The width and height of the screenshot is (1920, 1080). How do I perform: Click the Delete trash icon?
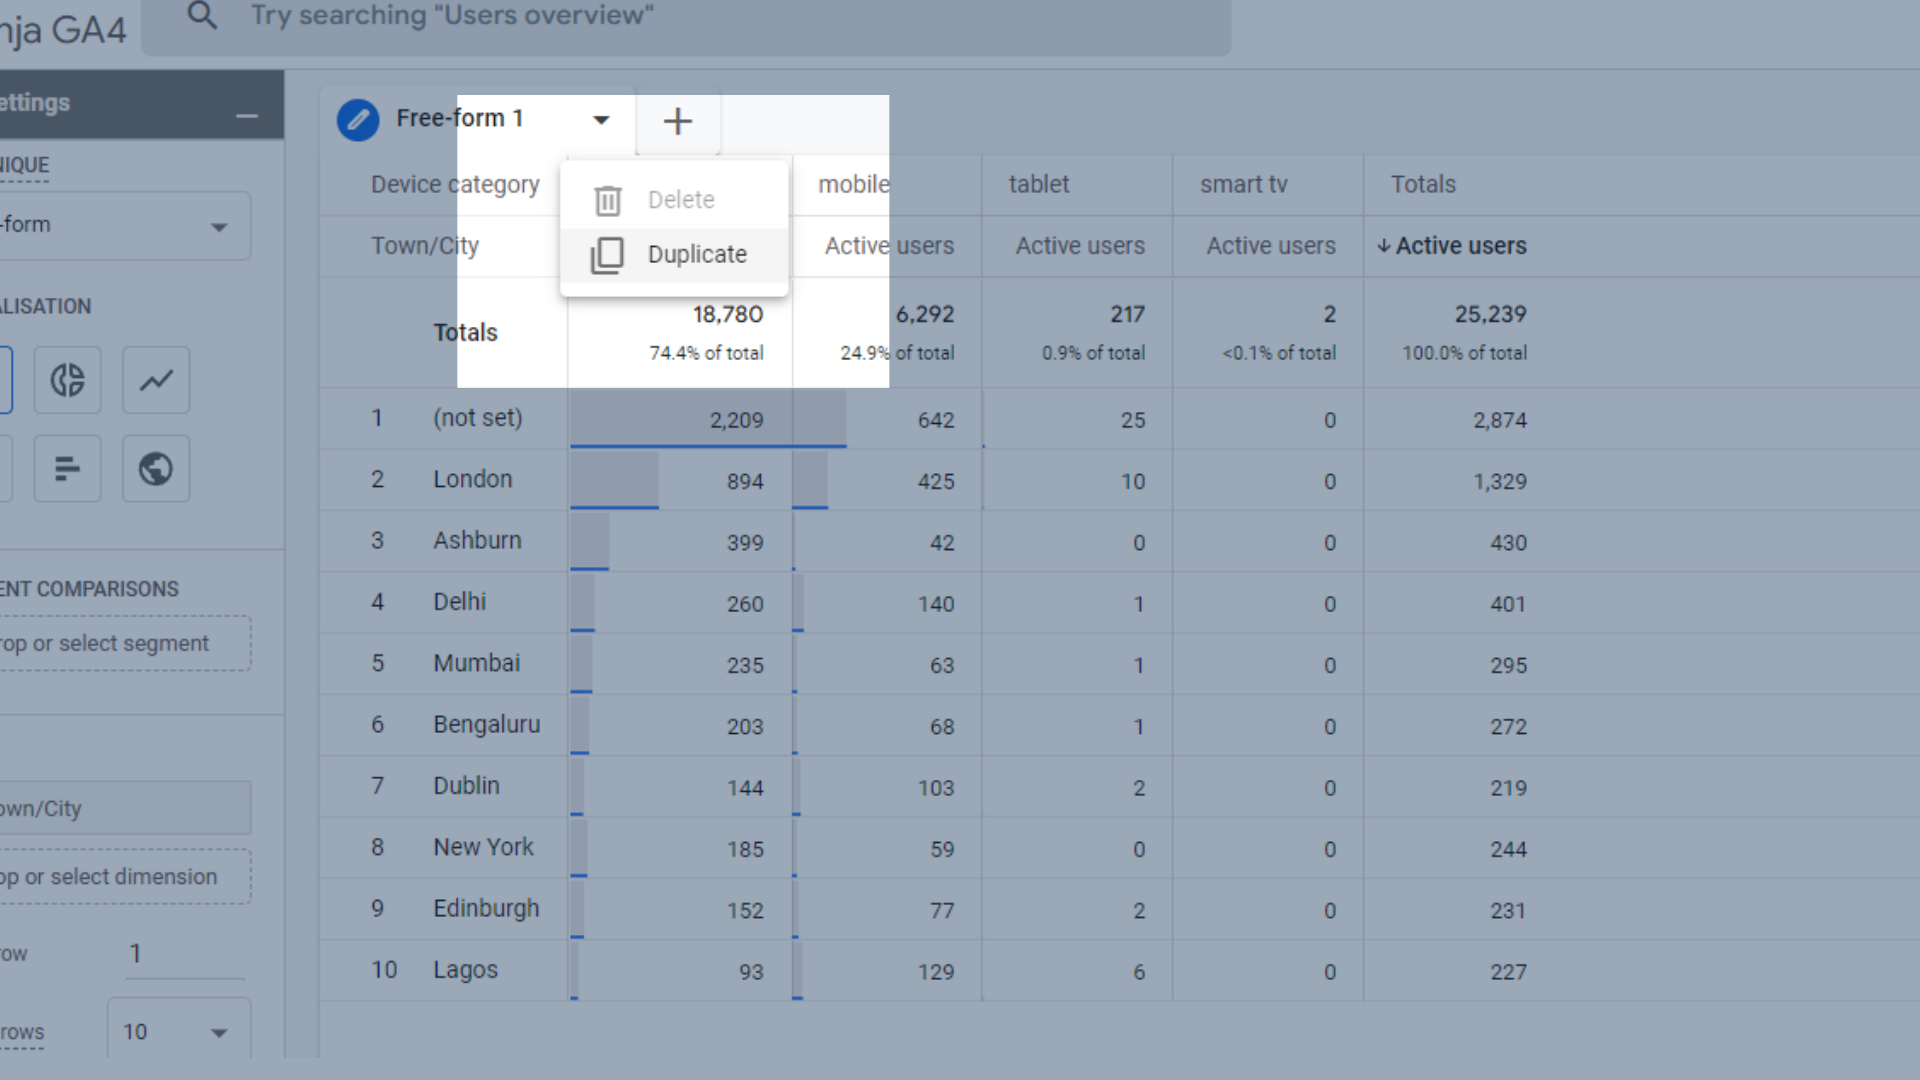(607, 200)
